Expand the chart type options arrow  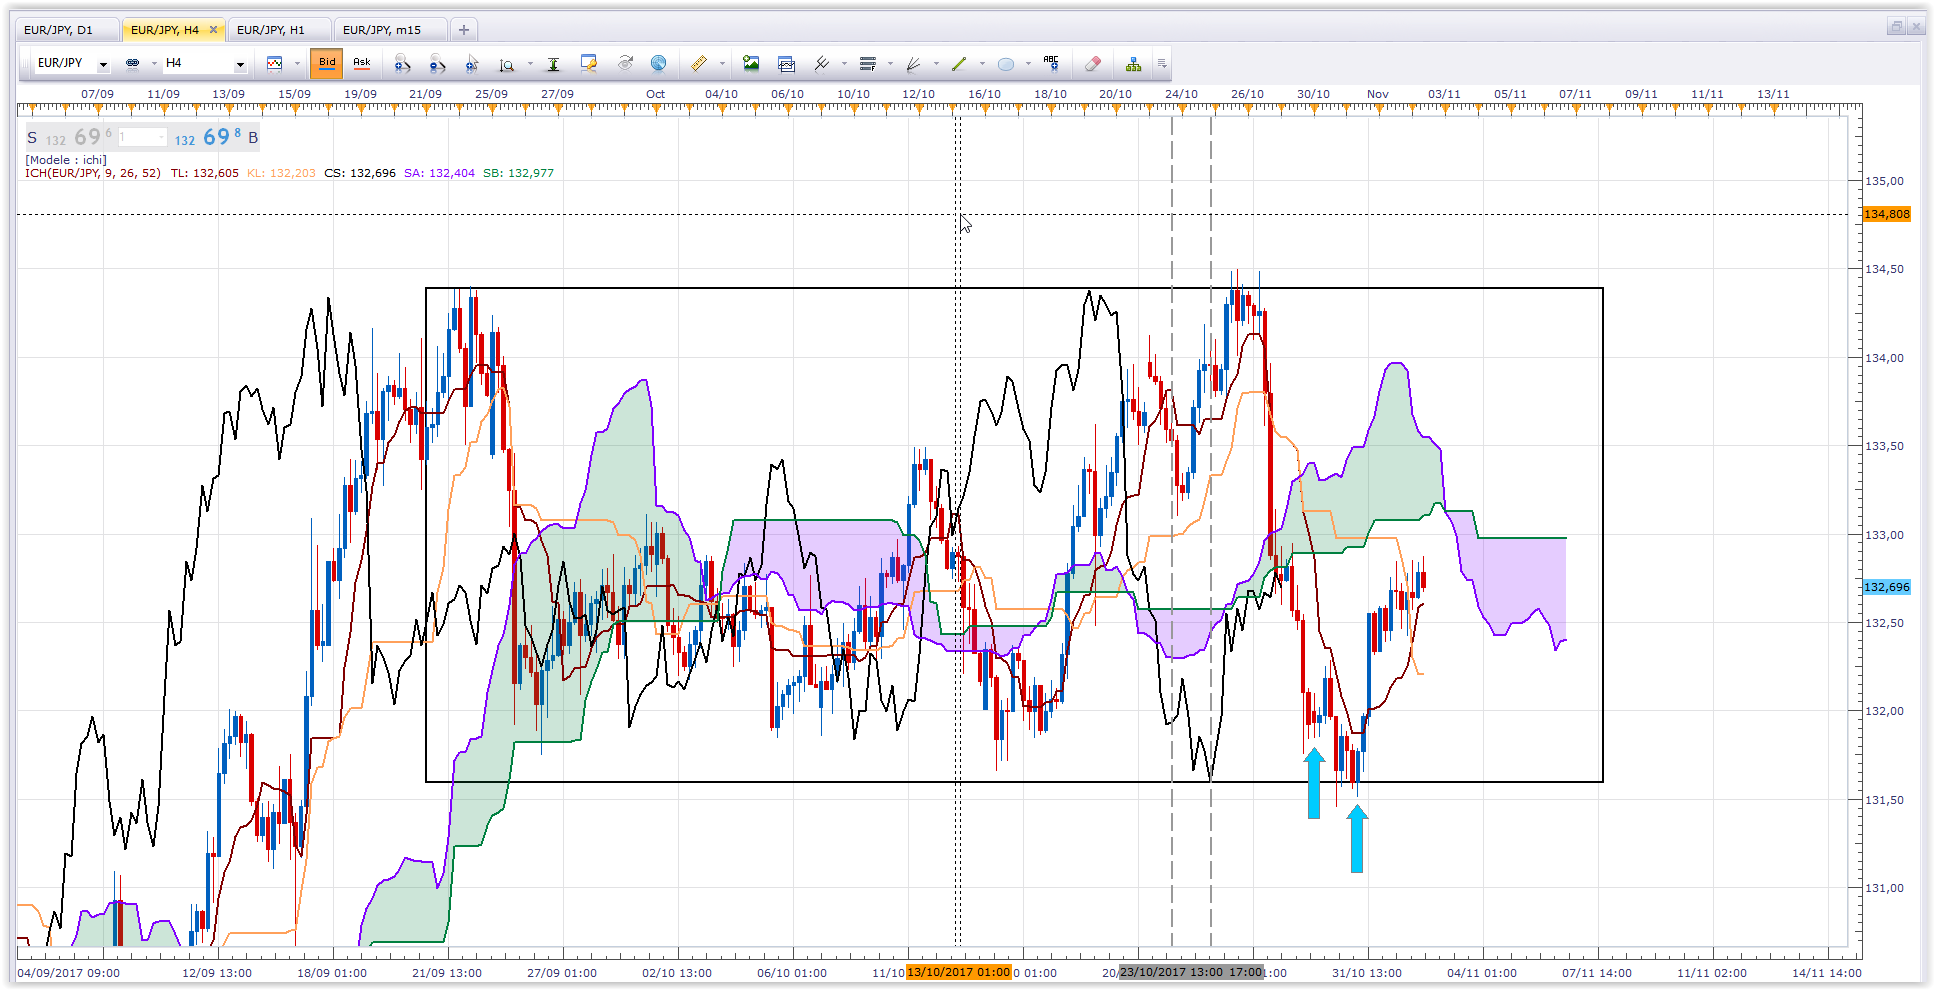[x=297, y=64]
